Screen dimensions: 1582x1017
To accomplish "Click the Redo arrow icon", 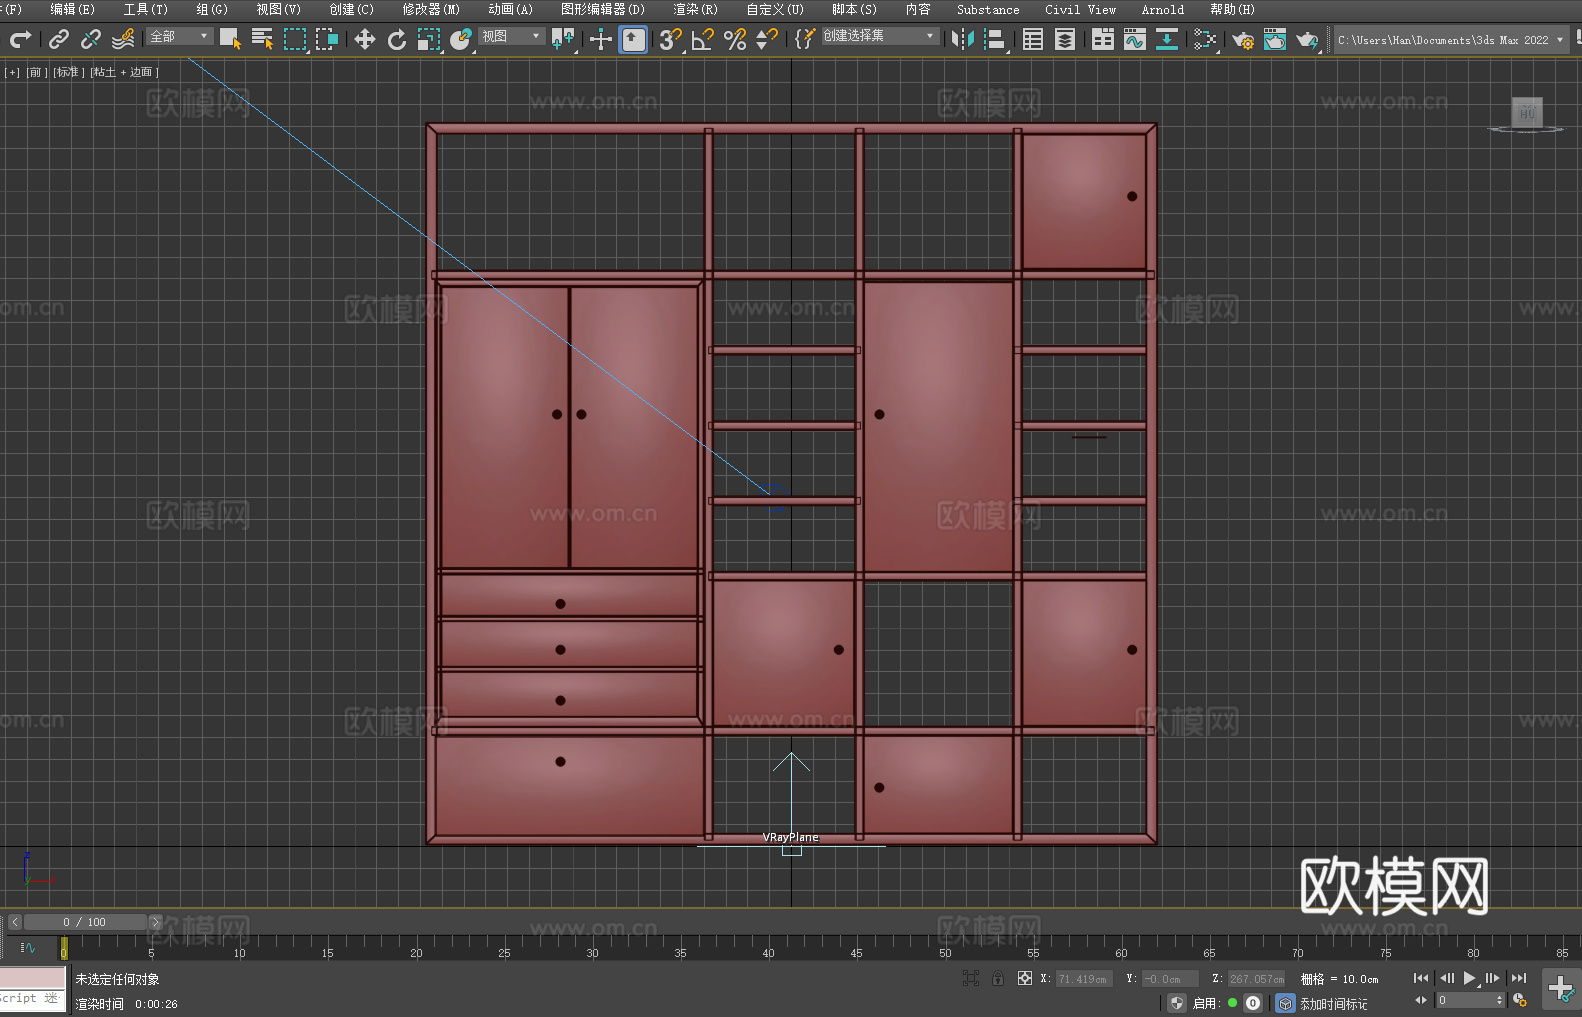I will (x=20, y=39).
